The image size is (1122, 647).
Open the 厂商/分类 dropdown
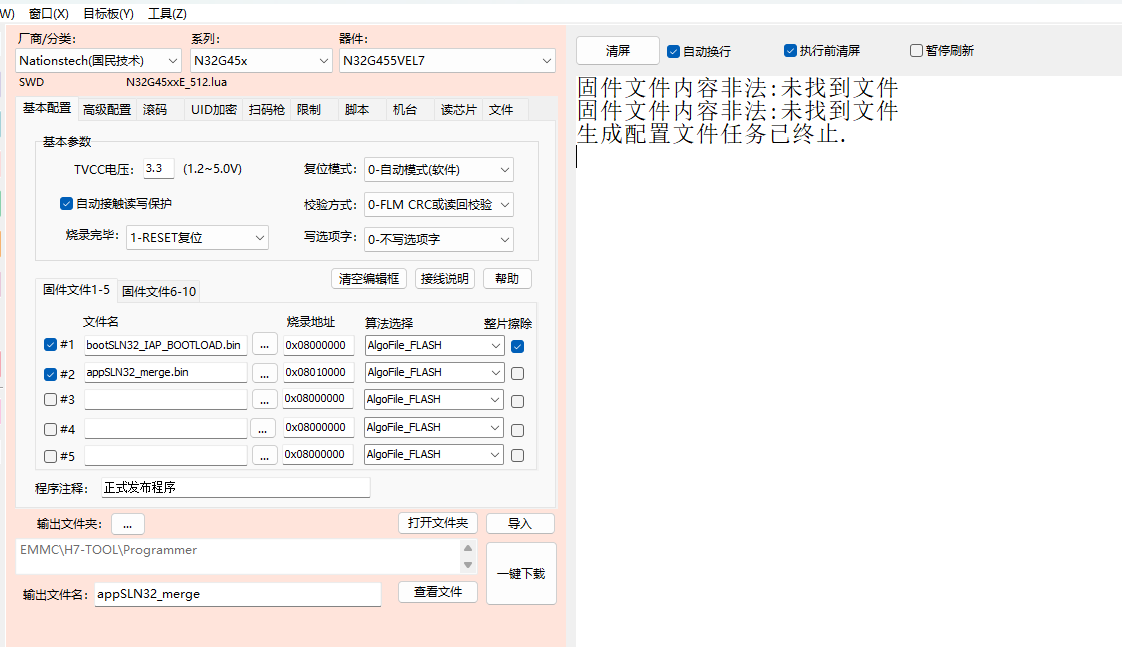point(99,61)
